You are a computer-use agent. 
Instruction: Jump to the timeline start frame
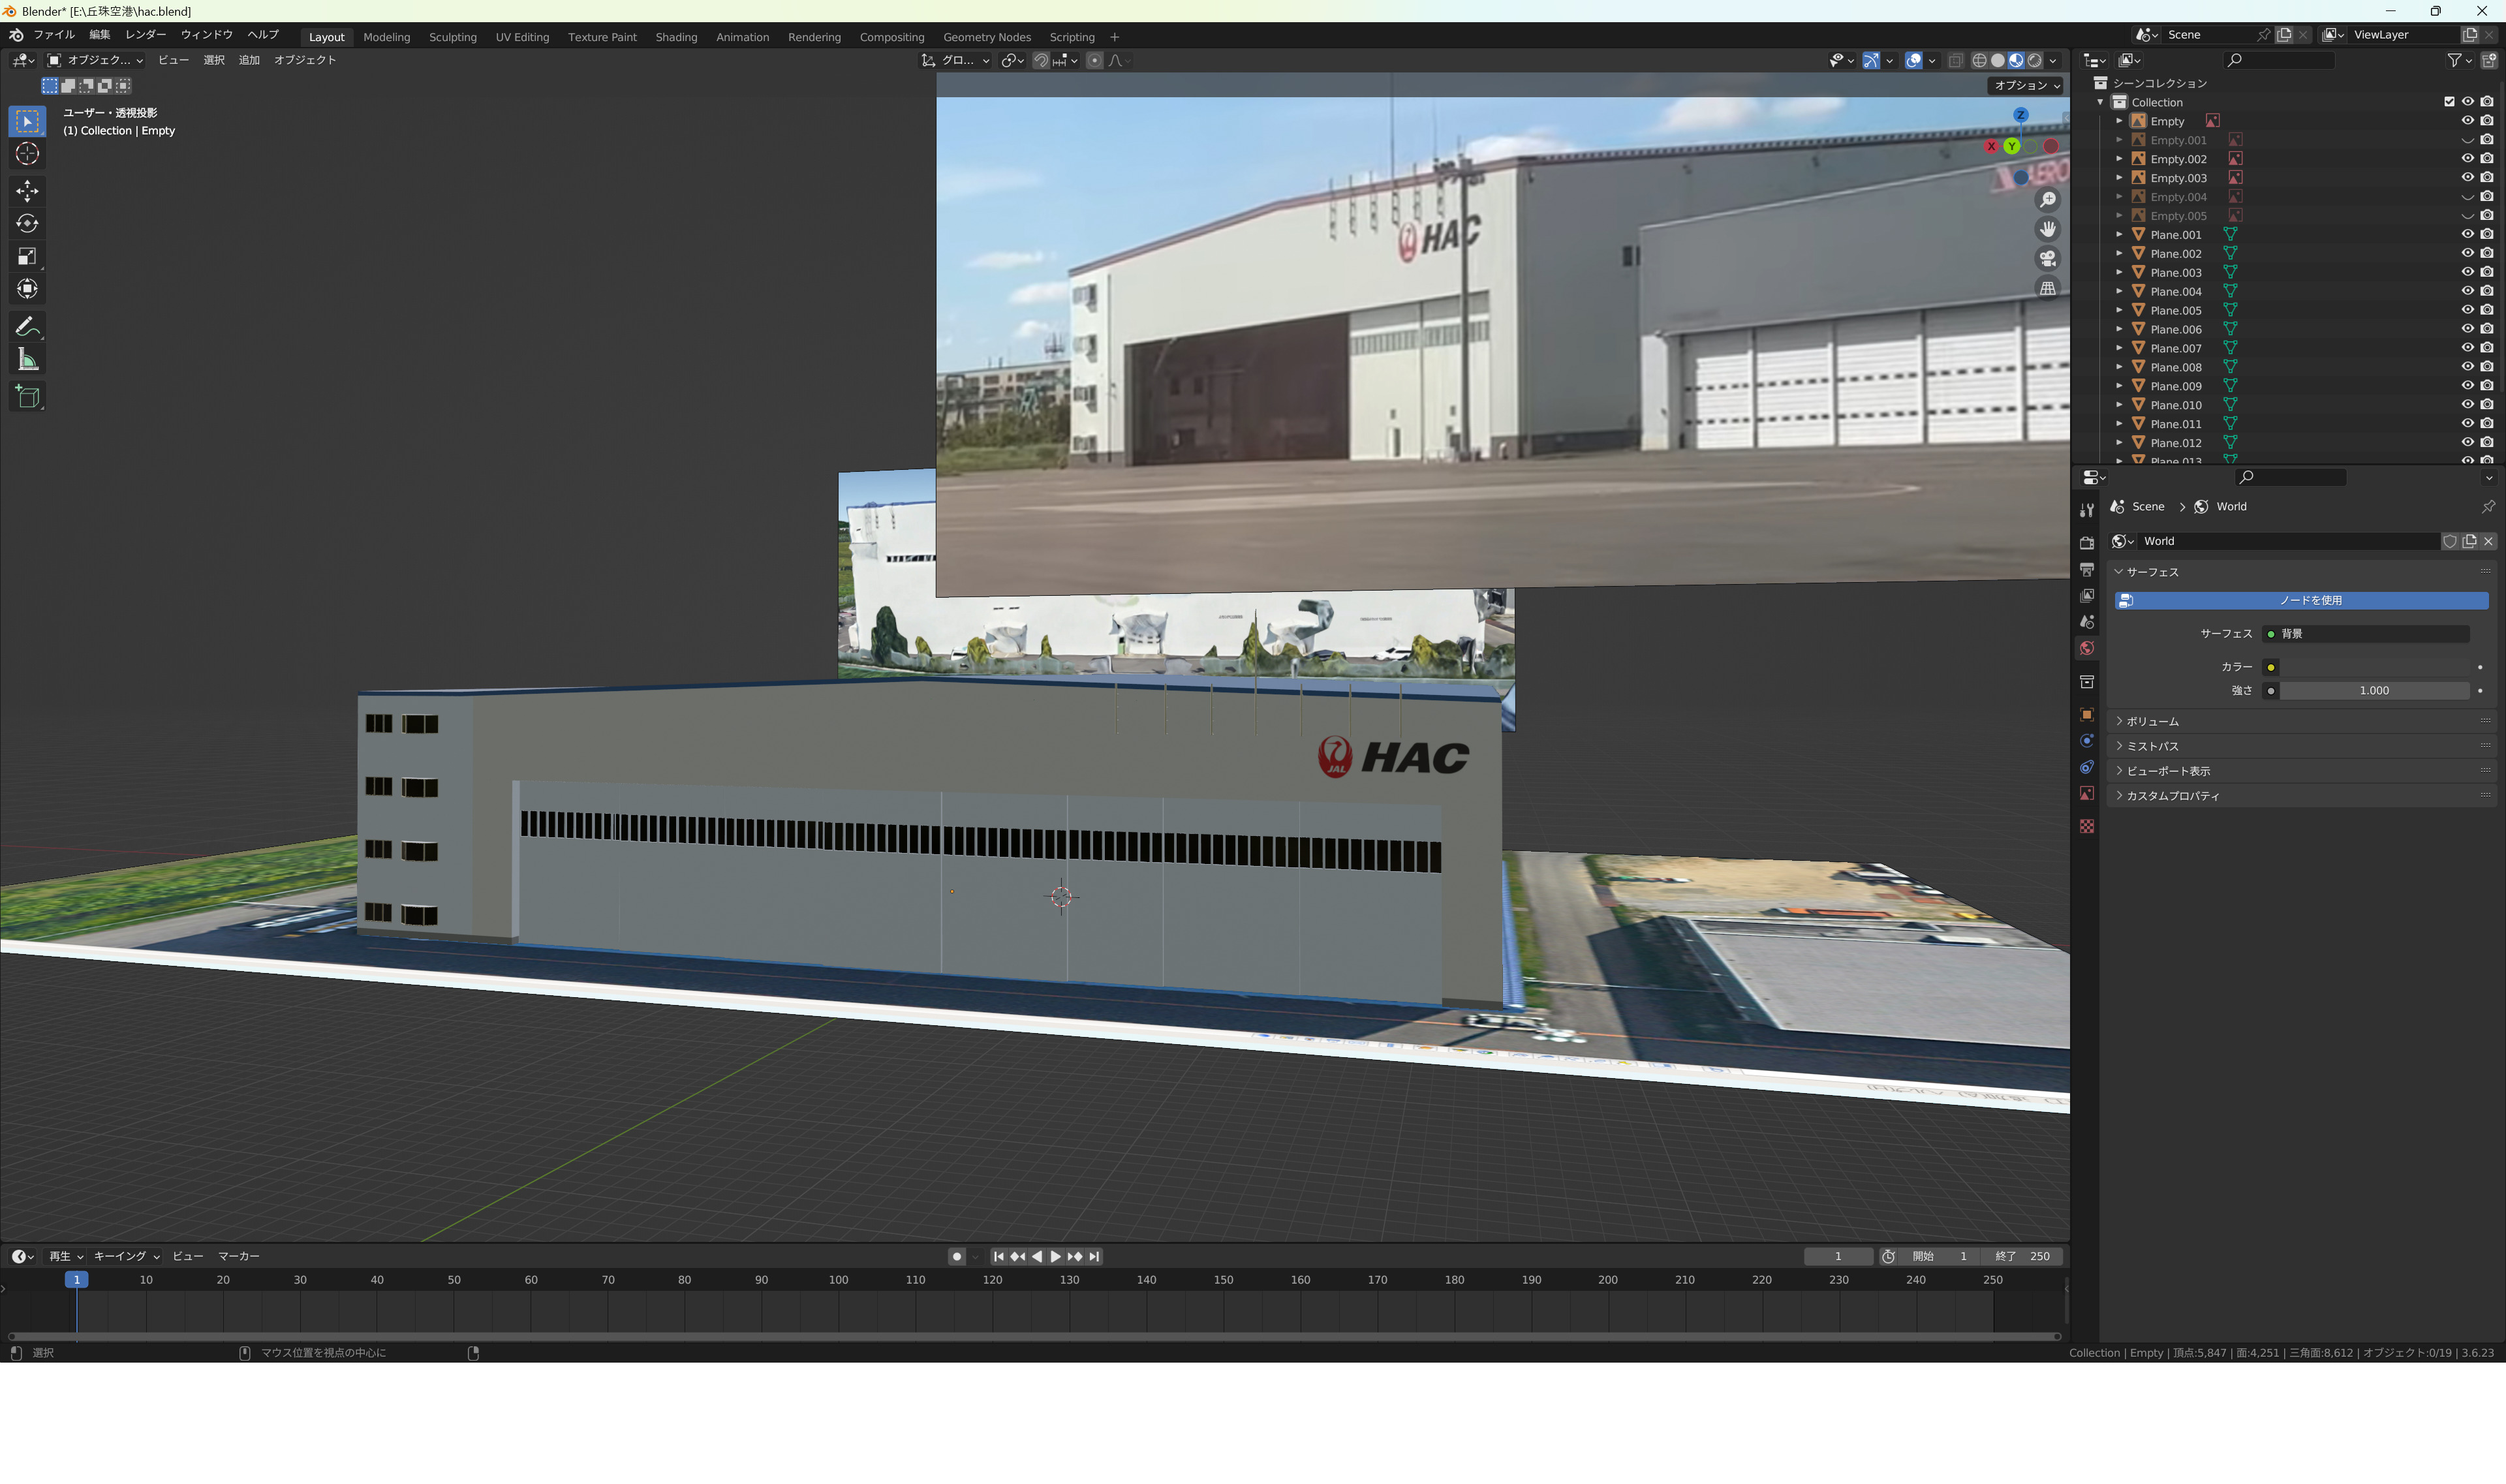pos(998,1256)
